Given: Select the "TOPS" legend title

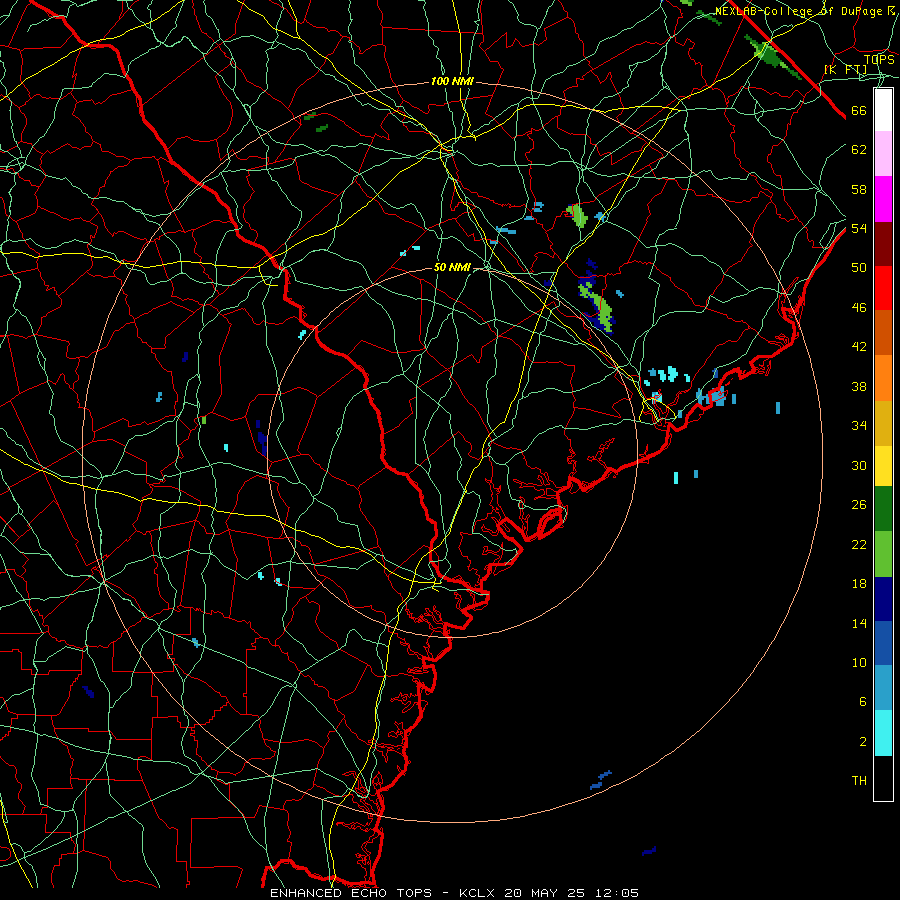Looking at the screenshot, I should tap(879, 60).
